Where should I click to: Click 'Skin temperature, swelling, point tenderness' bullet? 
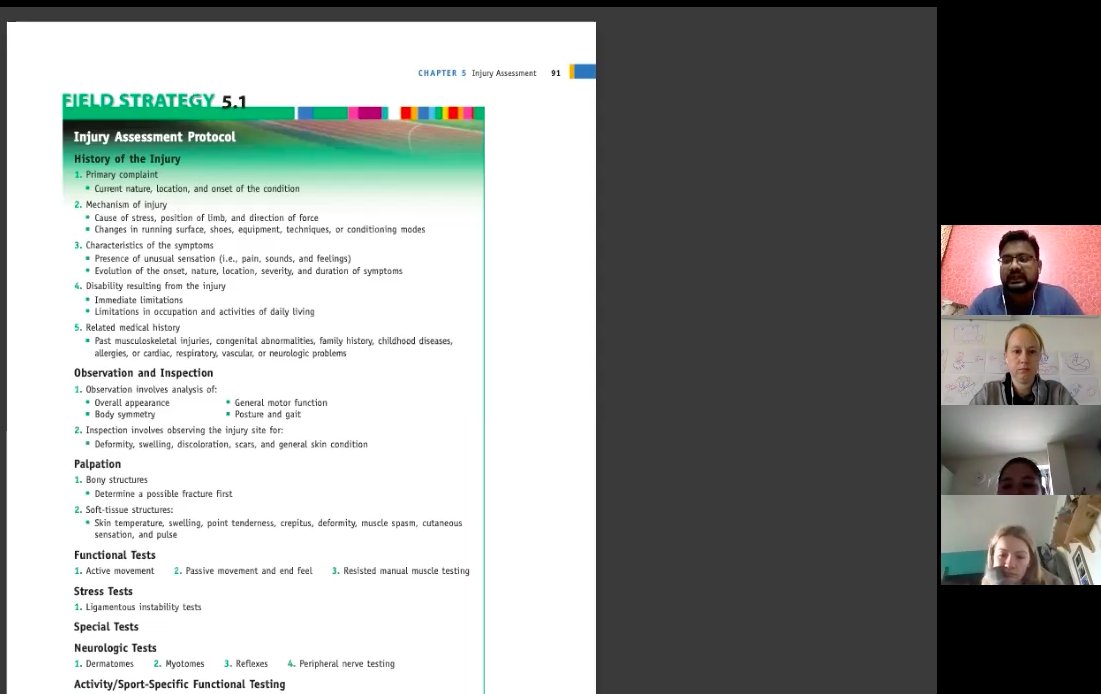278,529
